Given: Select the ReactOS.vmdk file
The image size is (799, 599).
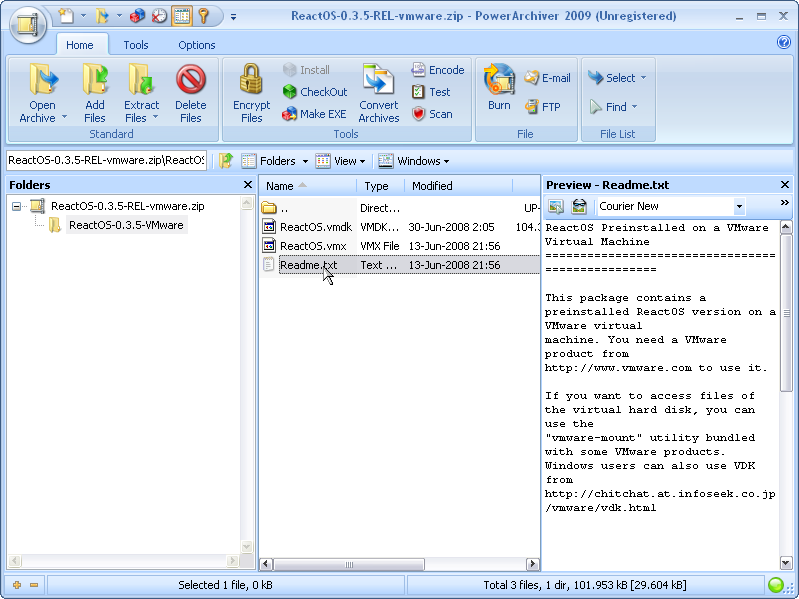Looking at the screenshot, I should (400, 227).
